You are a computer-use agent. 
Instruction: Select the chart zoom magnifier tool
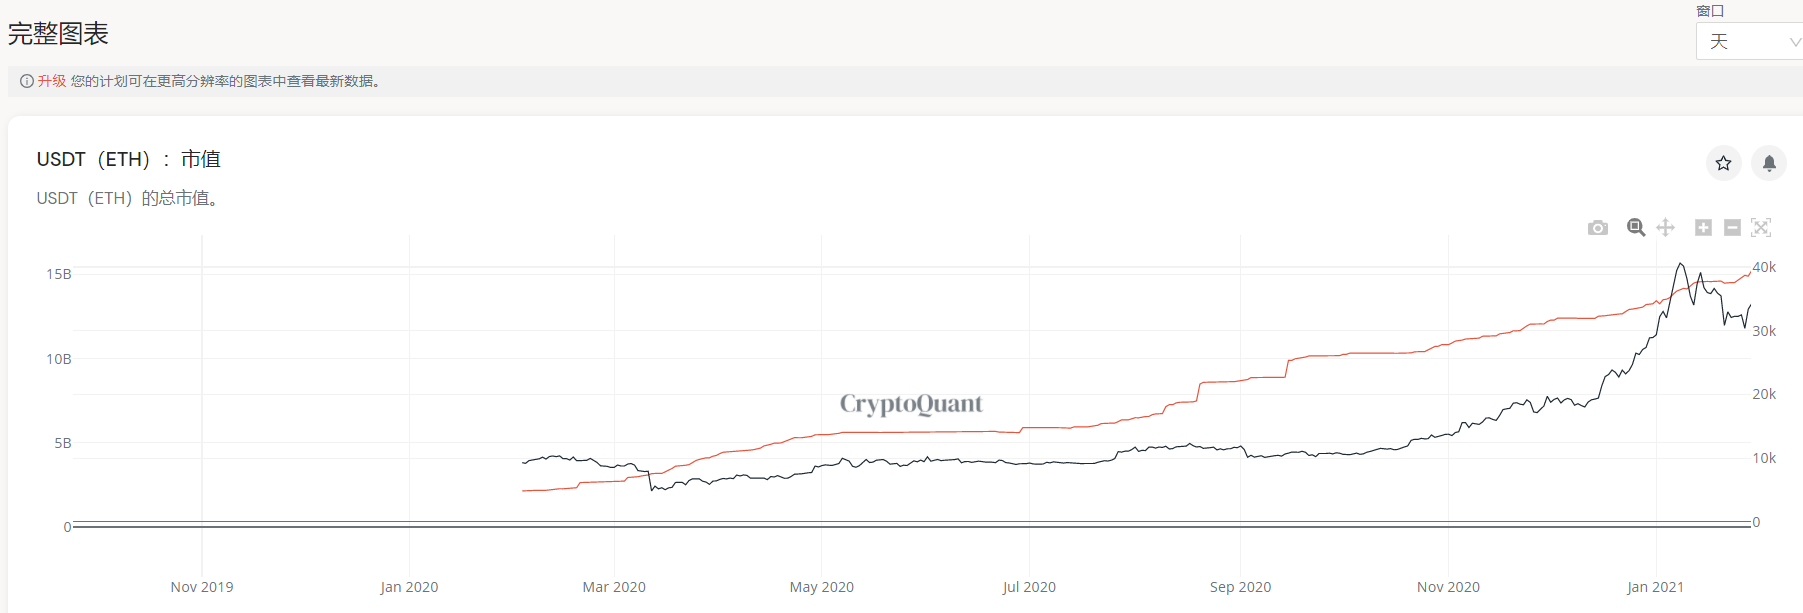[x=1636, y=228]
